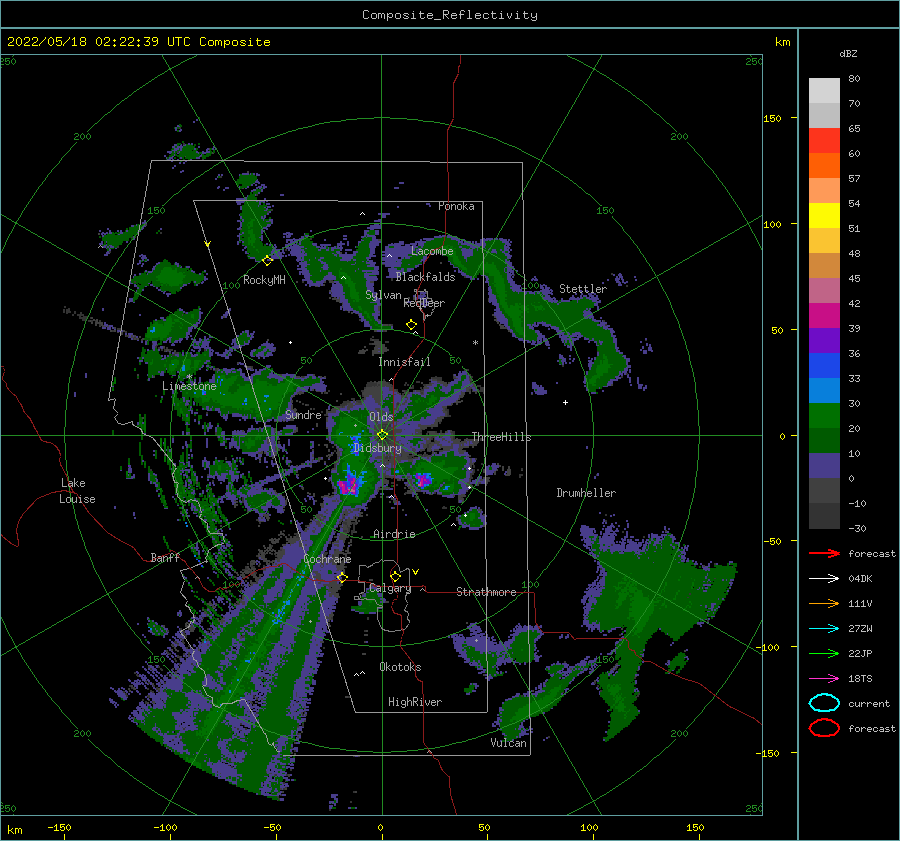Click the Ponoka label

tap(456, 206)
